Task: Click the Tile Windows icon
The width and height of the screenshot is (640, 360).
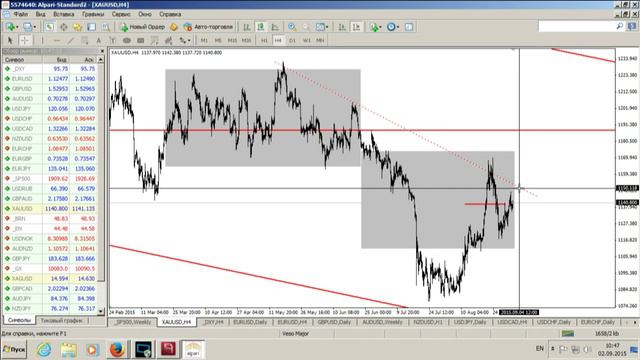Action: [320, 27]
